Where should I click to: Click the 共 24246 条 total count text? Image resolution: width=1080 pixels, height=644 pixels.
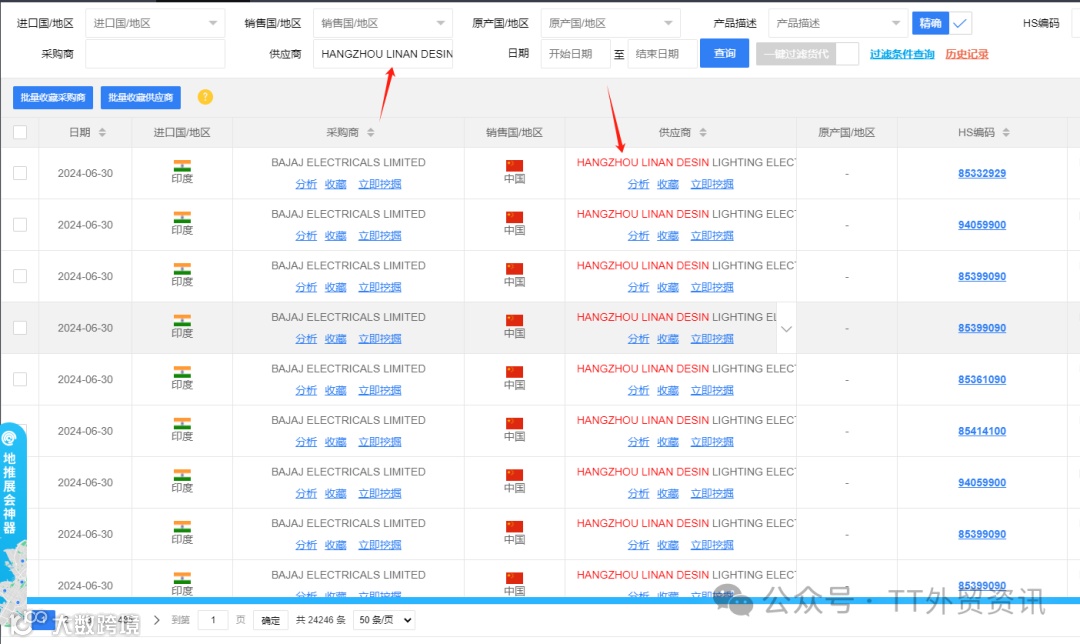pos(320,620)
